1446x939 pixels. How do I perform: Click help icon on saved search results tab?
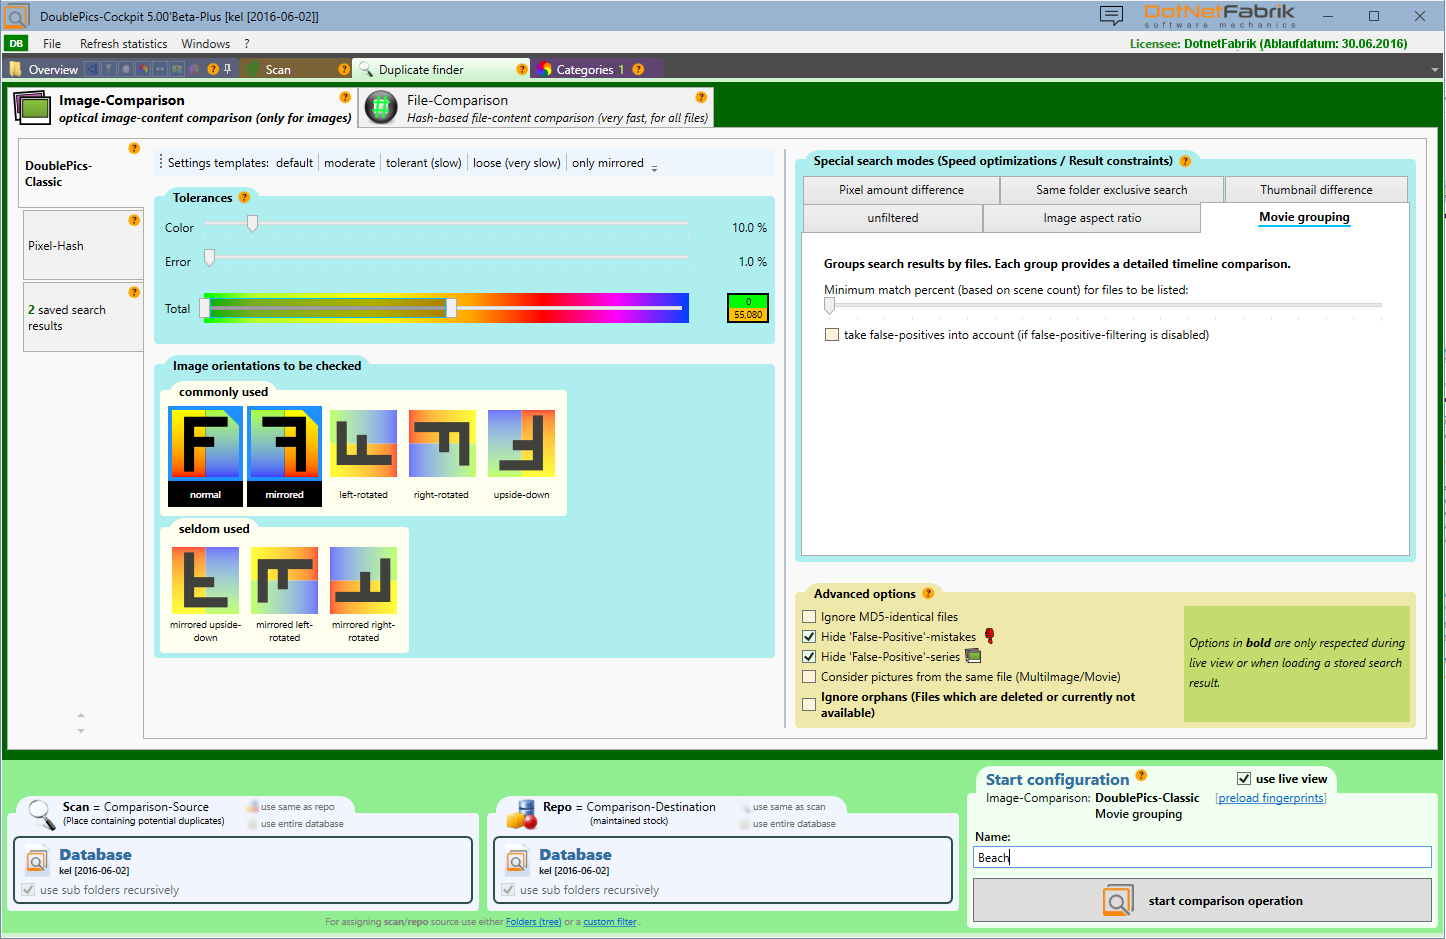[134, 292]
